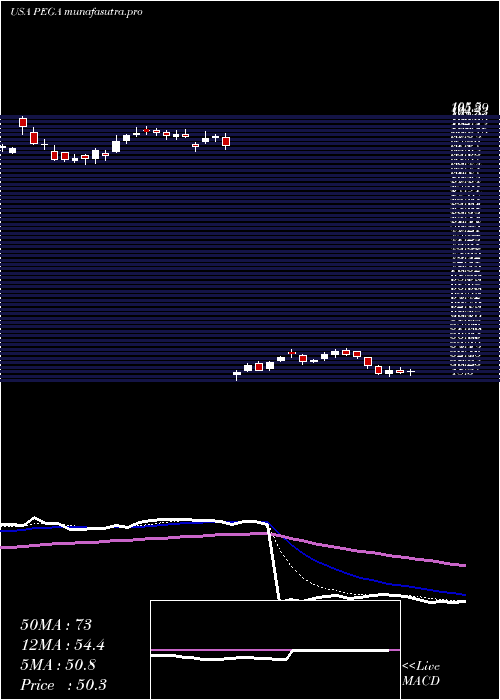Open the MACD inset chart panel
Image resolution: width=500 pixels, height=700 pixels.
[x=275, y=650]
